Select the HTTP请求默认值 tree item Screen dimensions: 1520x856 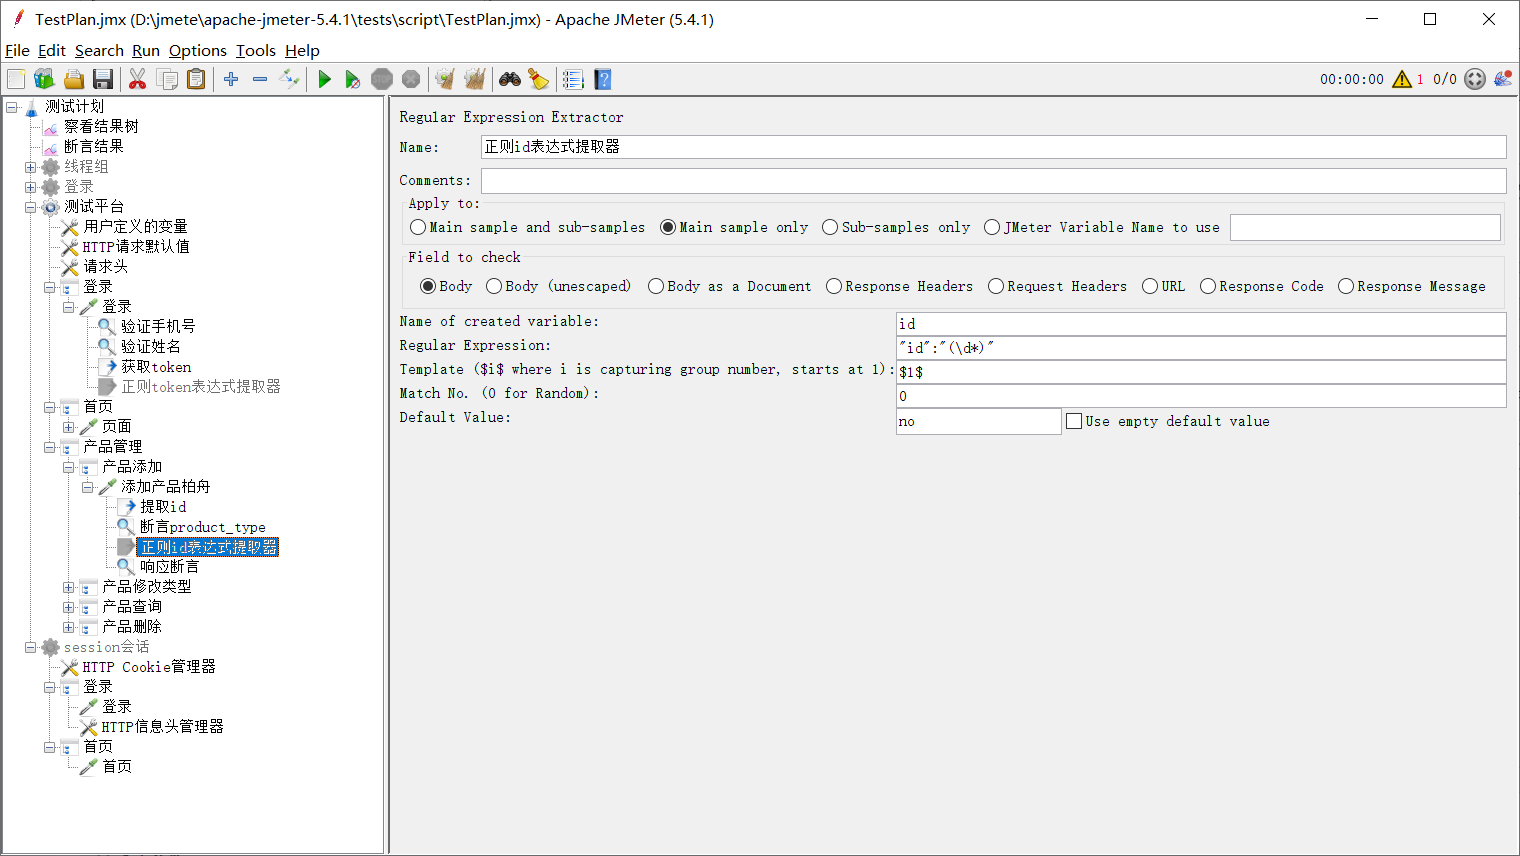(x=136, y=246)
